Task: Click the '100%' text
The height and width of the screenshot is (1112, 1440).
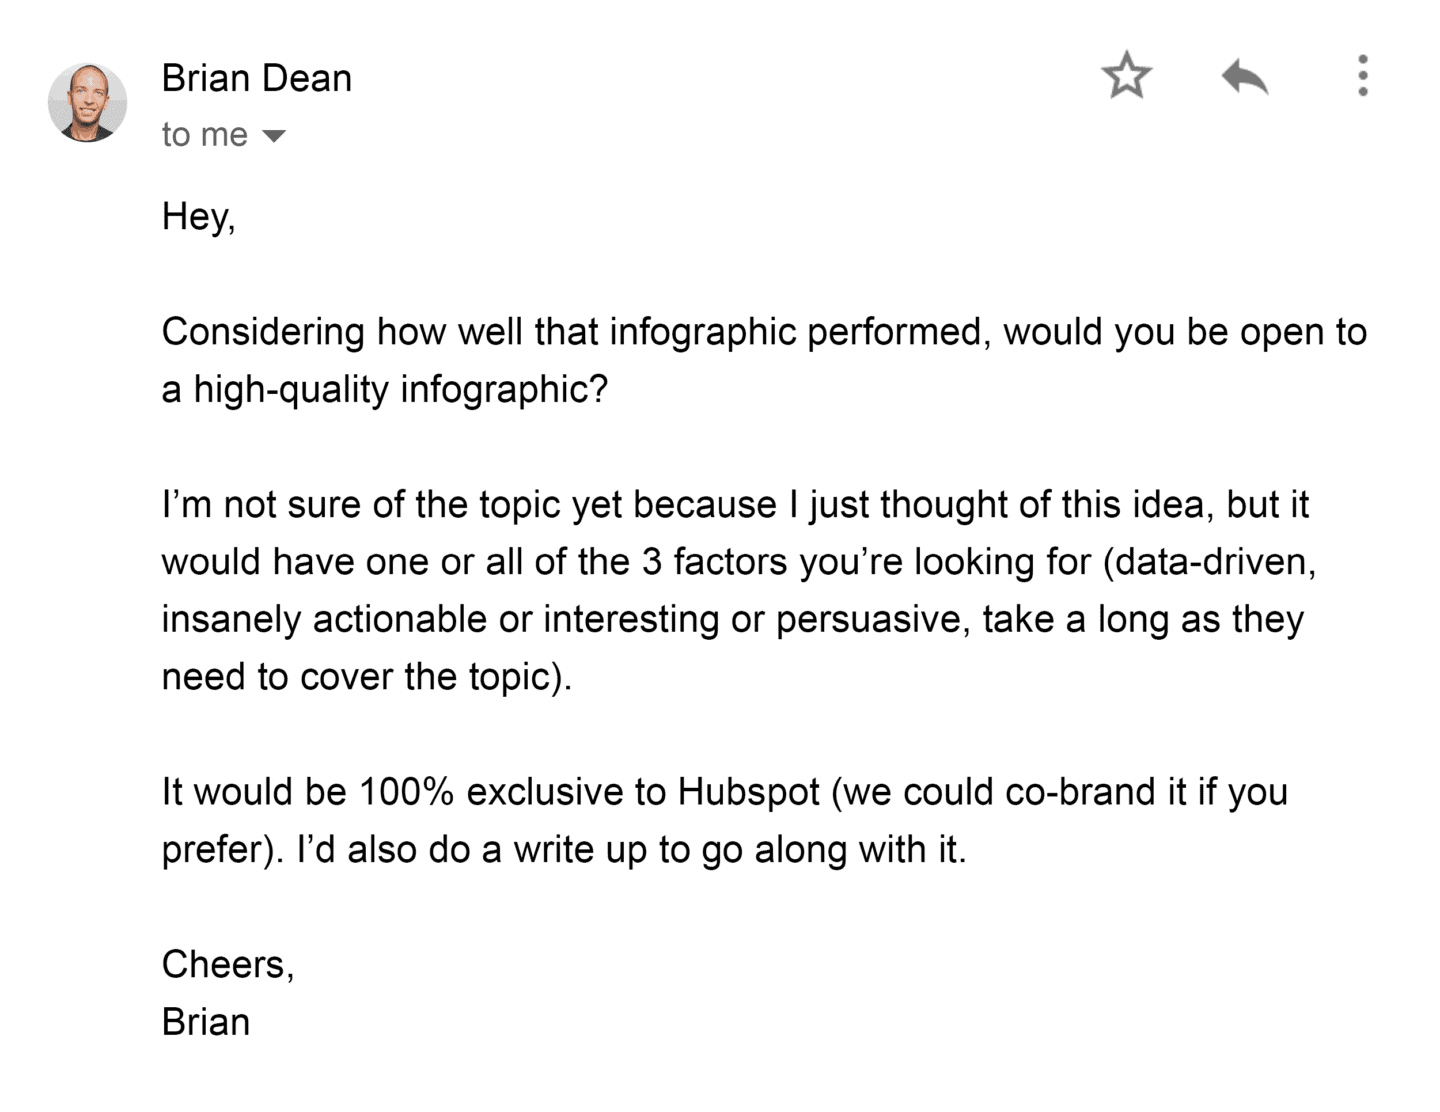Action: click(x=406, y=792)
